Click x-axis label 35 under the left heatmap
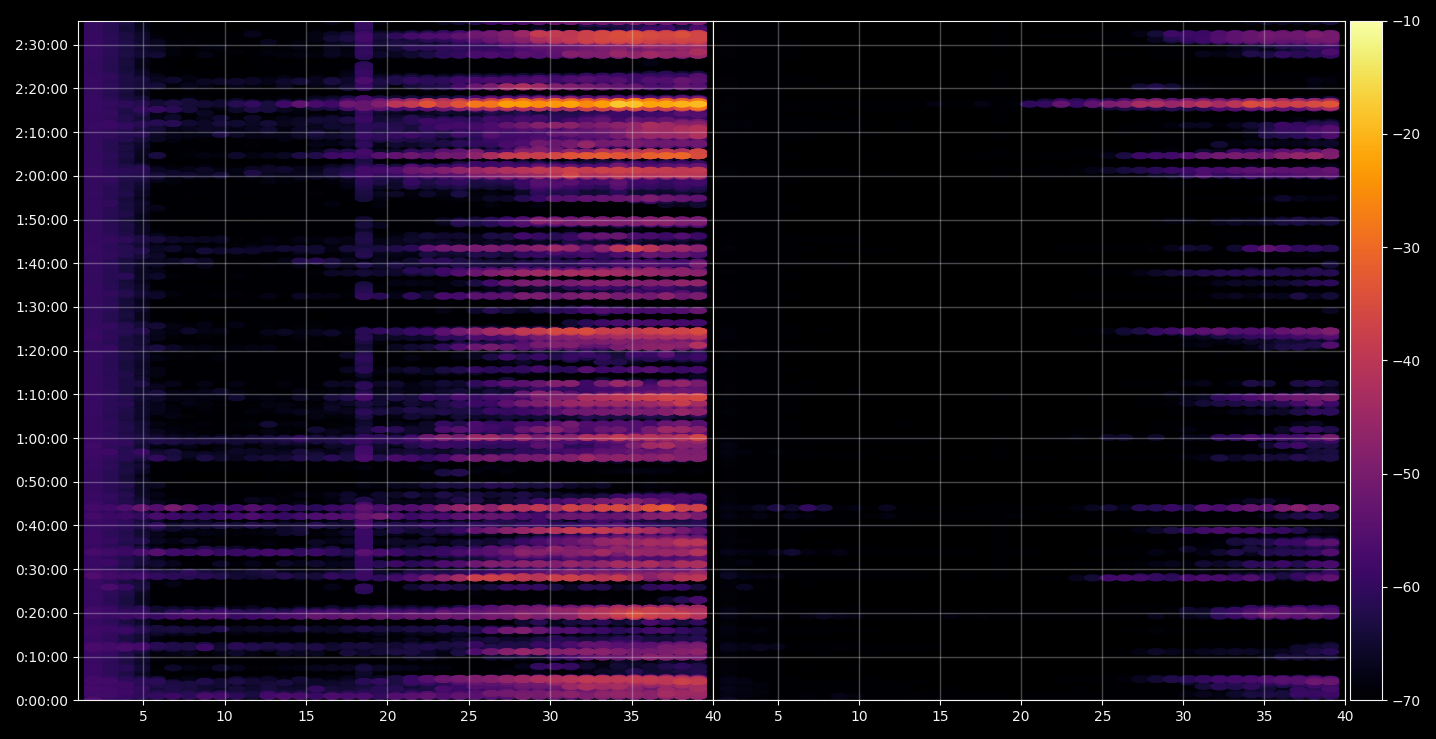The width and height of the screenshot is (1436, 739). (x=632, y=716)
